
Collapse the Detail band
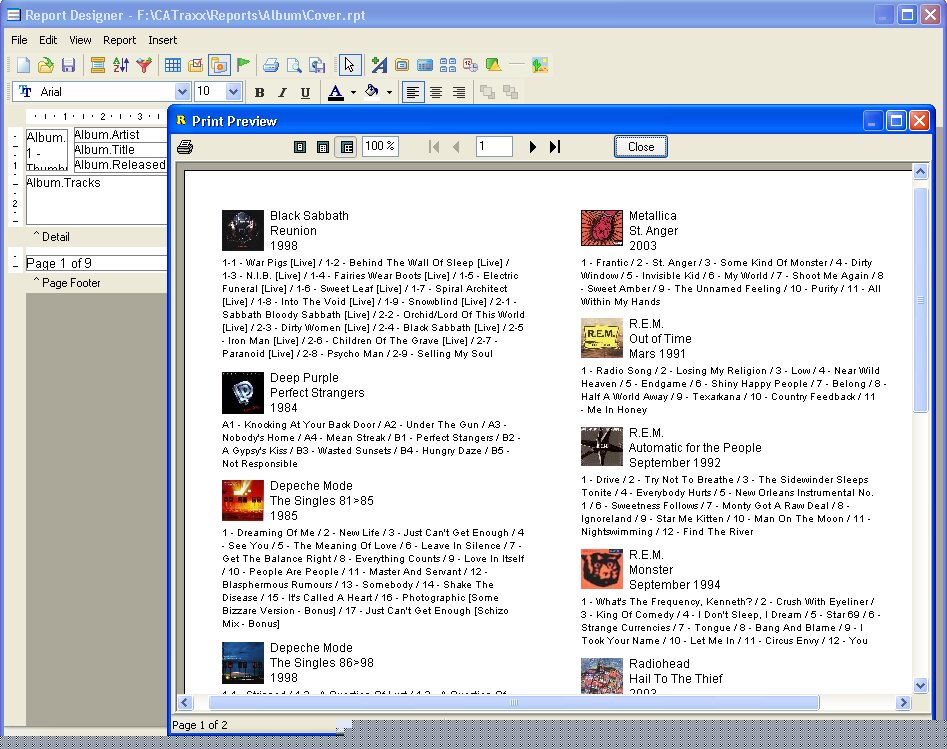point(36,234)
